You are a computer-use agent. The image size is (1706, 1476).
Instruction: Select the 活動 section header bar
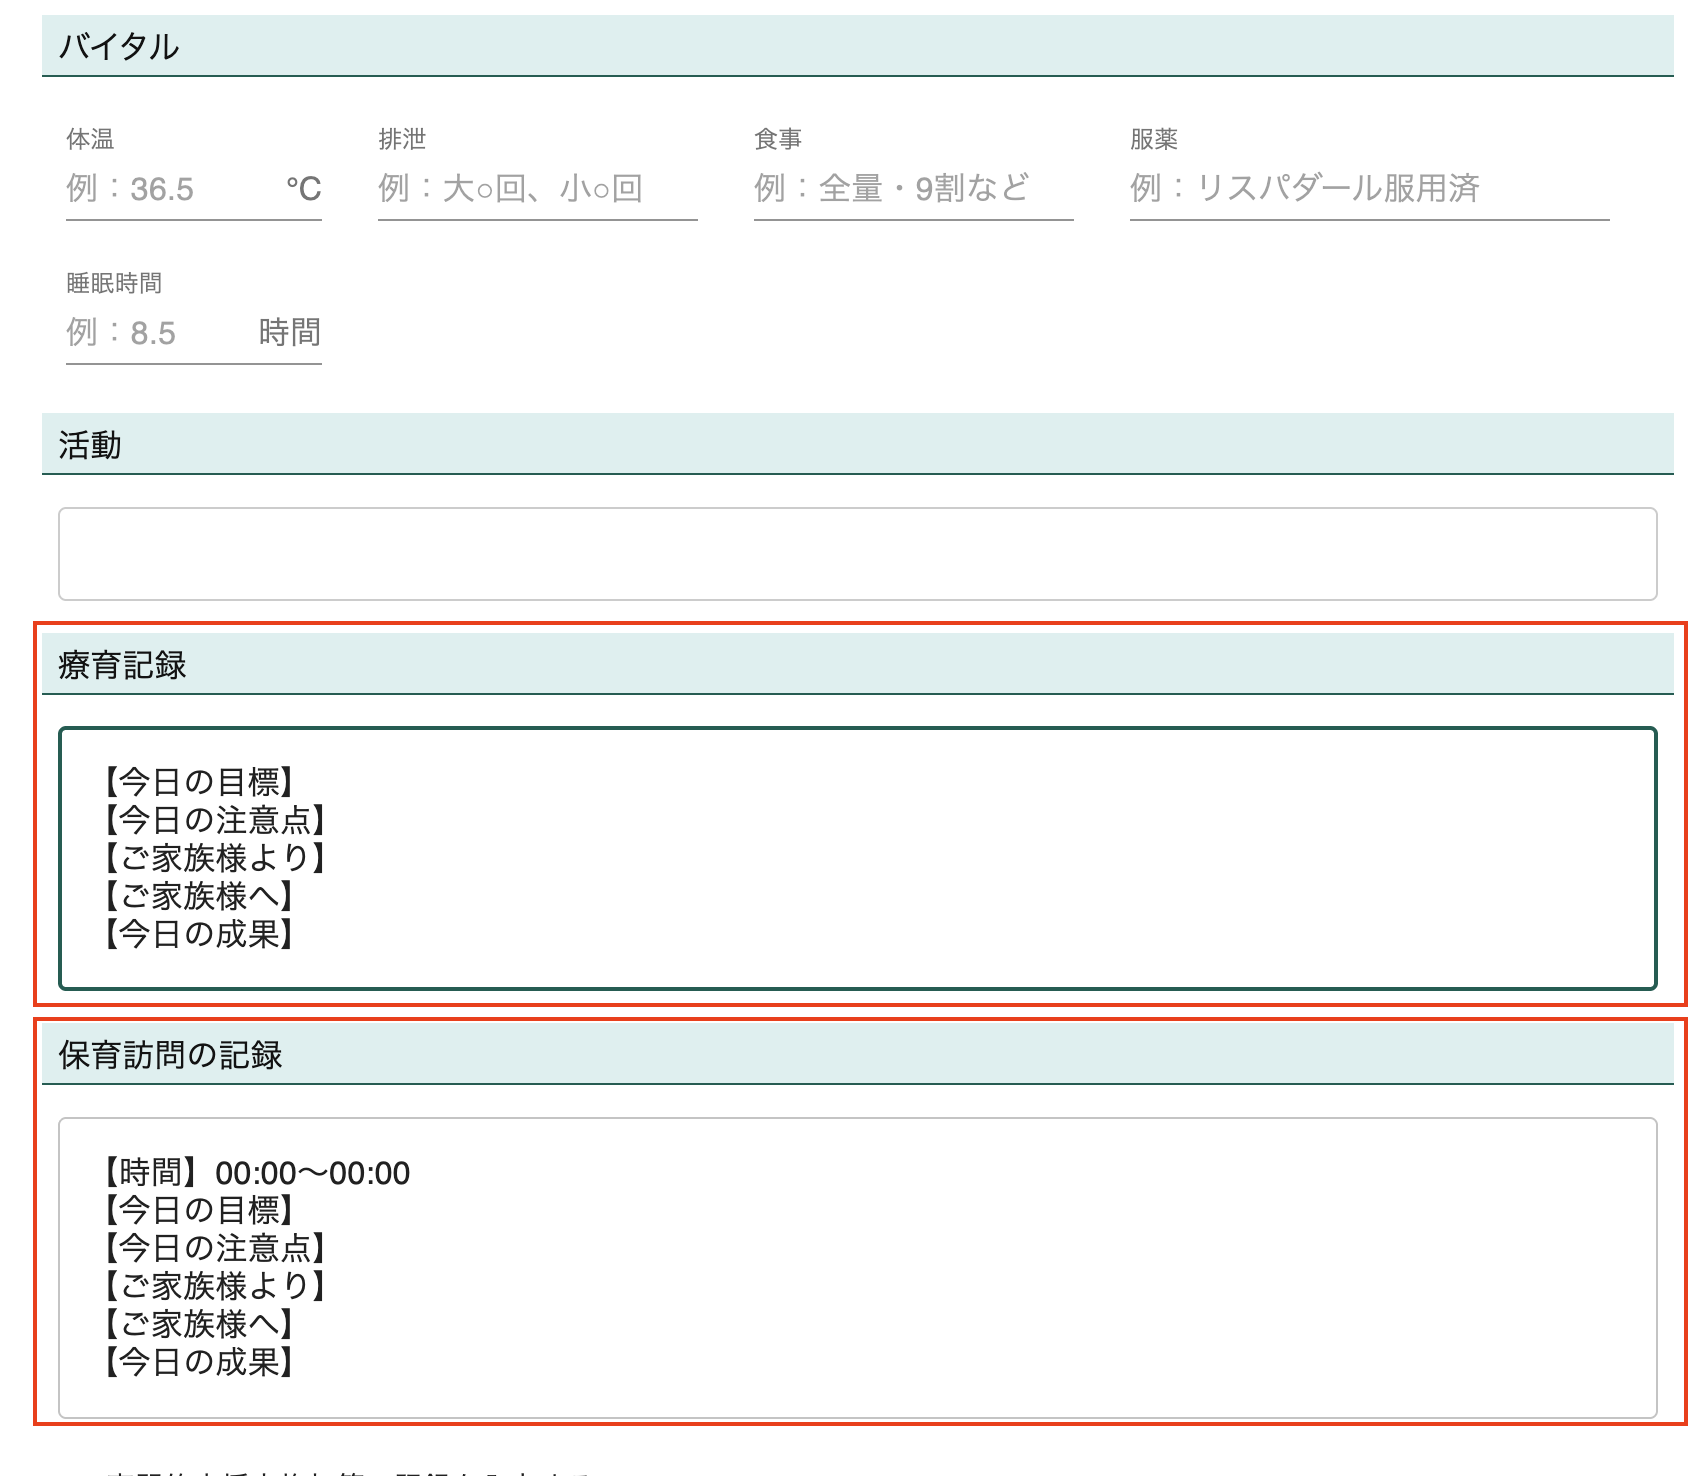[x=857, y=445]
